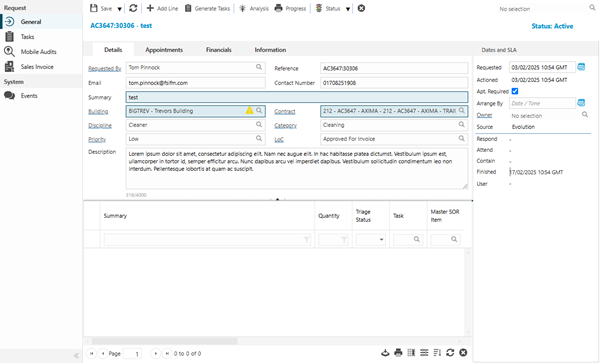
Task: Switch to the Financials tab
Action: click(x=218, y=50)
